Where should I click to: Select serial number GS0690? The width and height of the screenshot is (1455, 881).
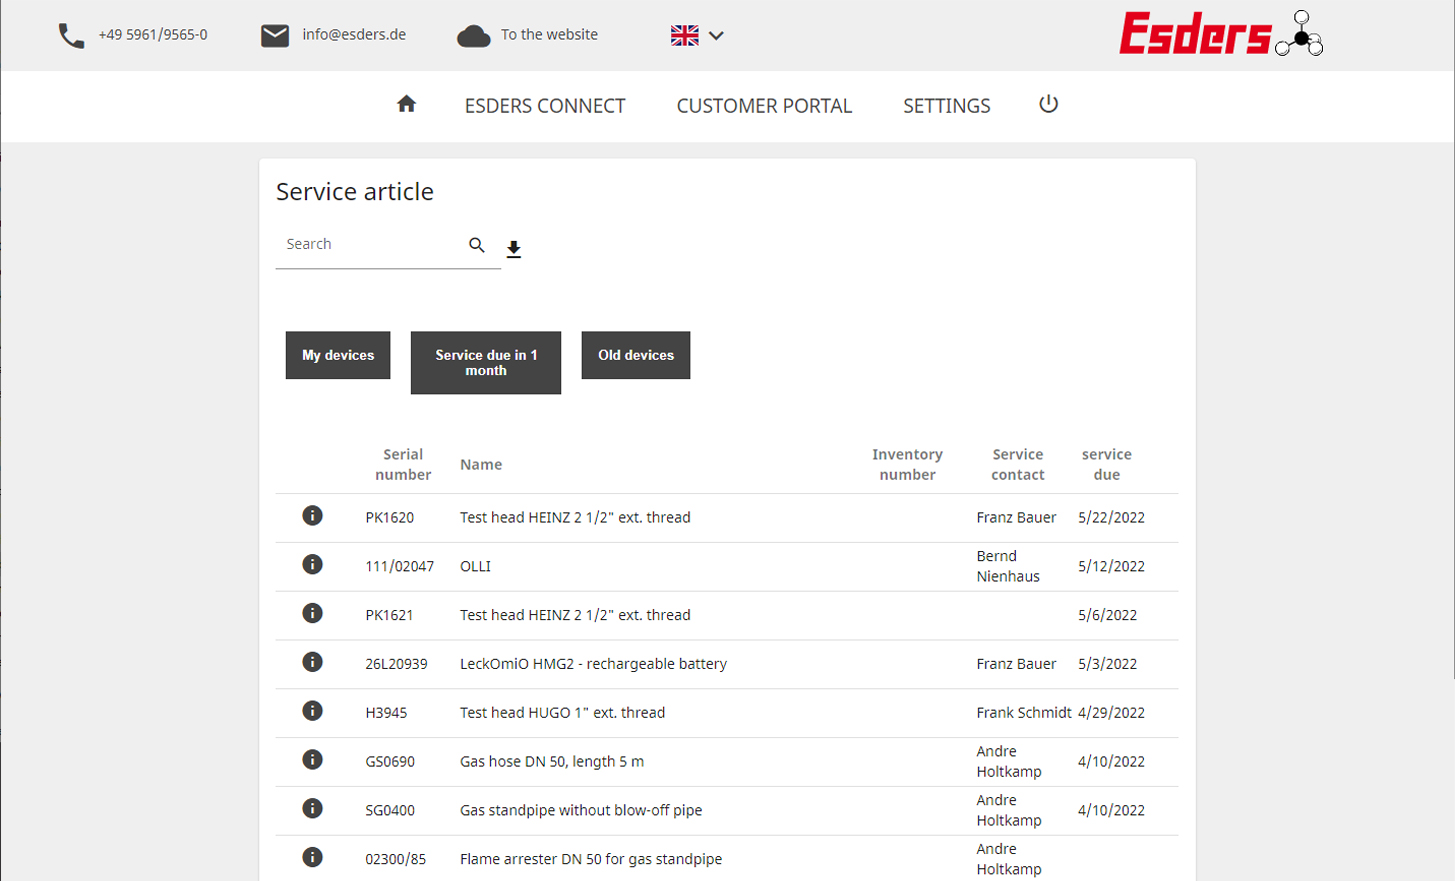pos(390,762)
